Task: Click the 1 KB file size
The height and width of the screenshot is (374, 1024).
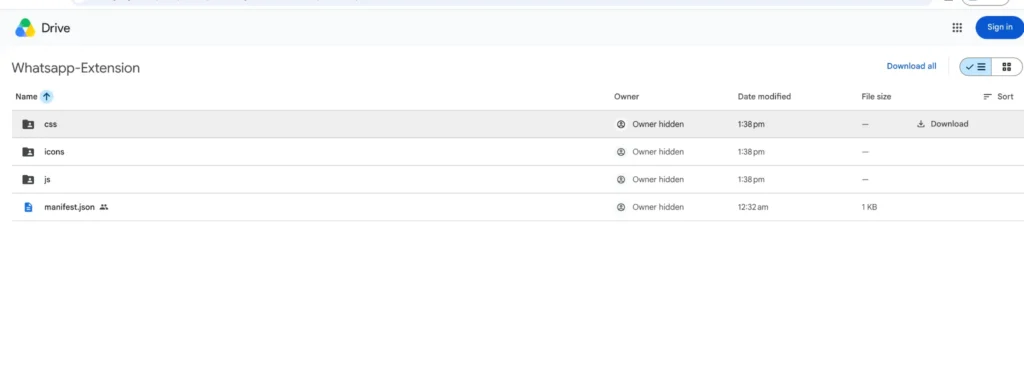Action: (x=869, y=207)
